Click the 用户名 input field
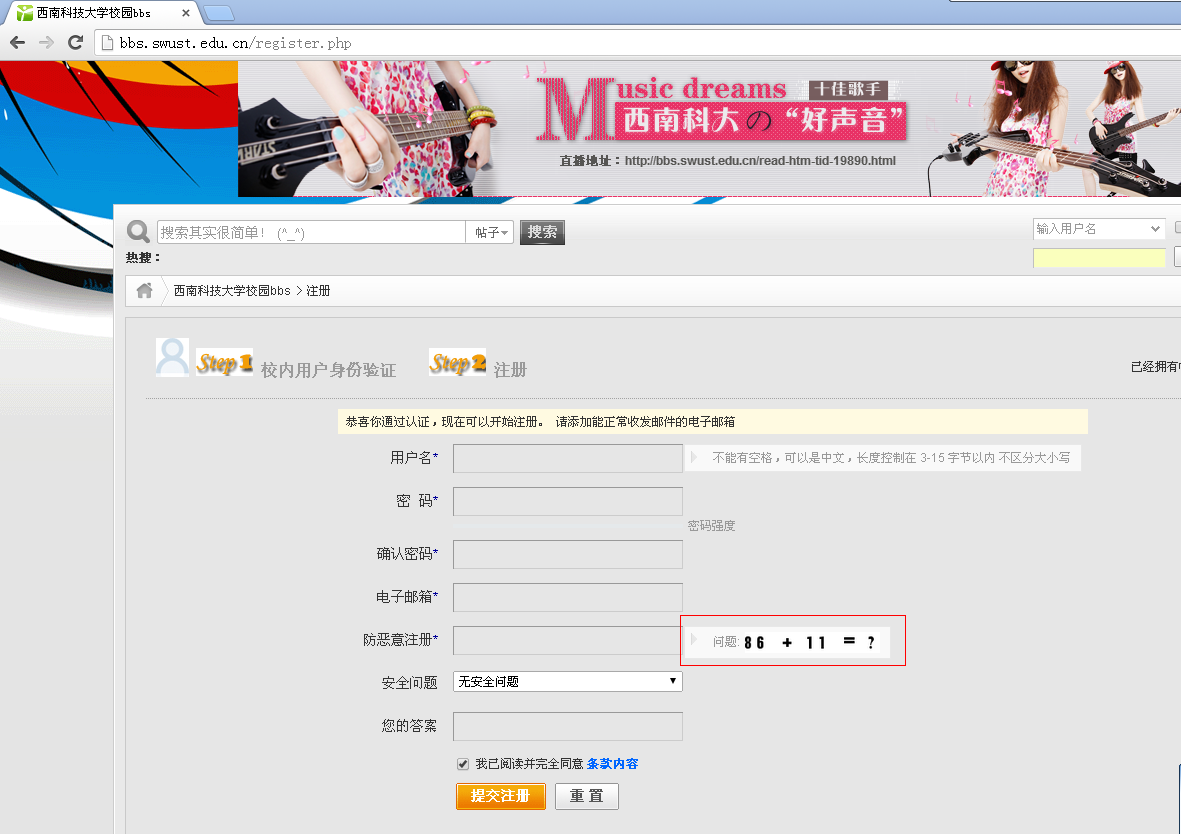 pyautogui.click(x=568, y=458)
